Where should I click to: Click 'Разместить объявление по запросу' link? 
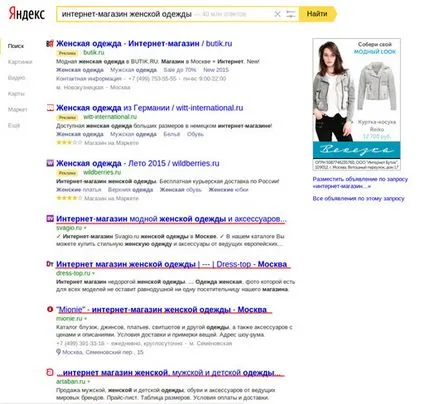coord(360,183)
